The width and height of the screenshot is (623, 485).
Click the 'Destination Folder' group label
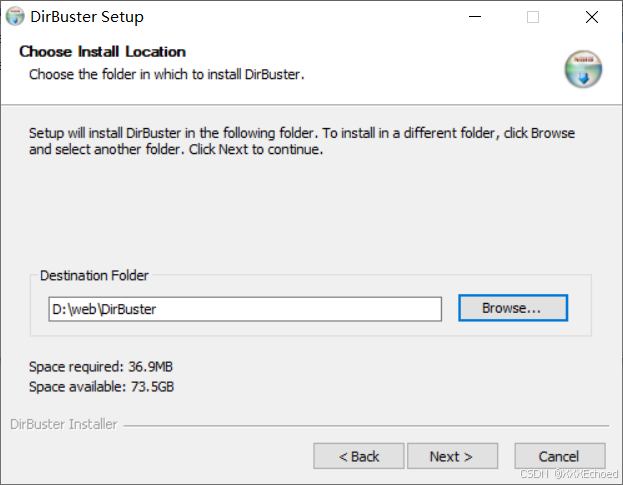(x=94, y=275)
